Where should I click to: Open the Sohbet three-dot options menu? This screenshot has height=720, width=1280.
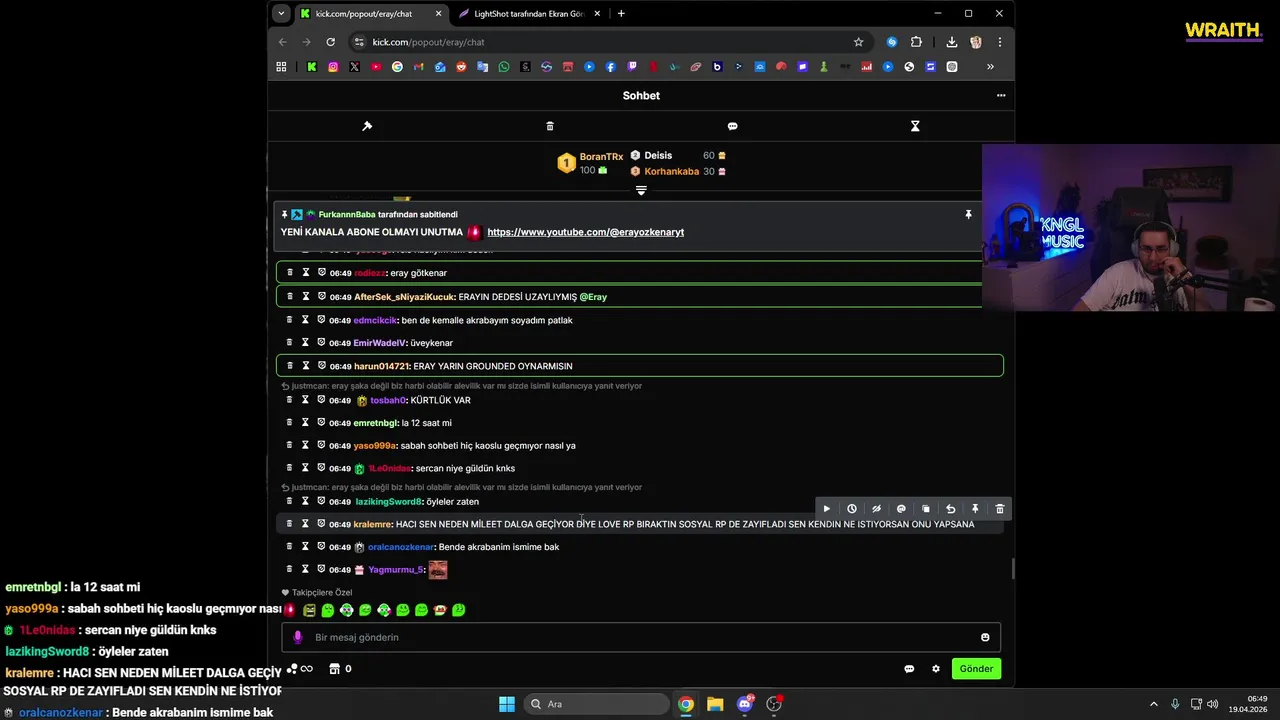1001,96
